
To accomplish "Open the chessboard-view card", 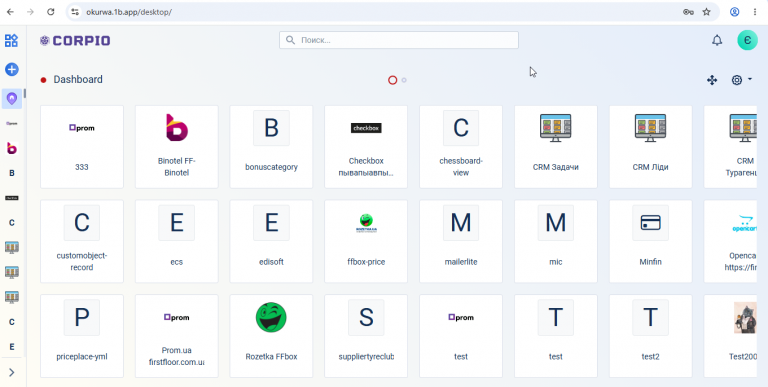I will 461,146.
